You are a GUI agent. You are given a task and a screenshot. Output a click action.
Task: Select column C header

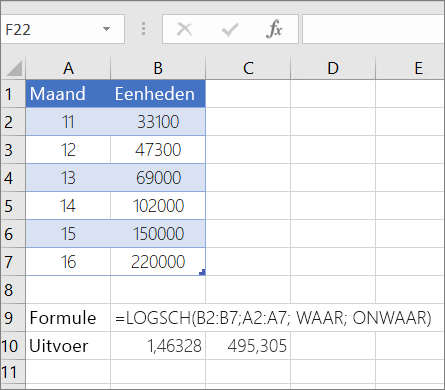248,68
